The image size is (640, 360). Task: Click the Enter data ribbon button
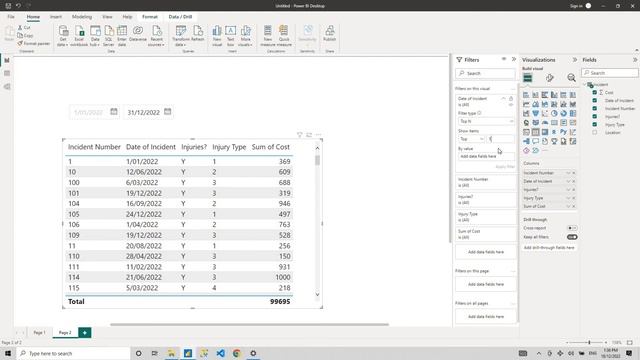[122, 36]
